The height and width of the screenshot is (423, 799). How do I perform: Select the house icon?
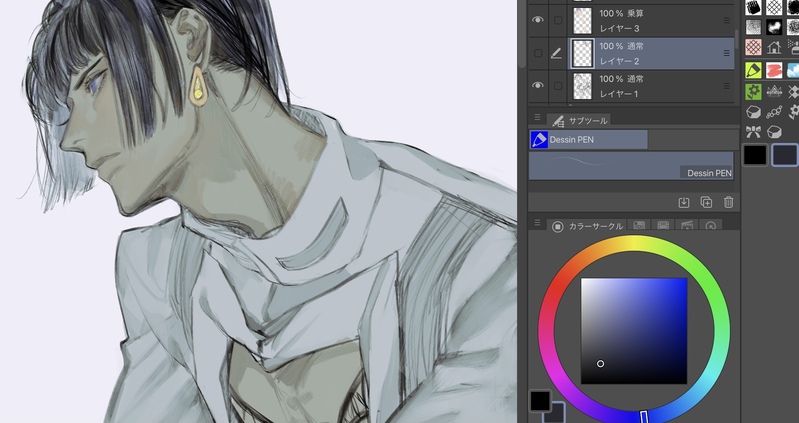click(x=774, y=48)
